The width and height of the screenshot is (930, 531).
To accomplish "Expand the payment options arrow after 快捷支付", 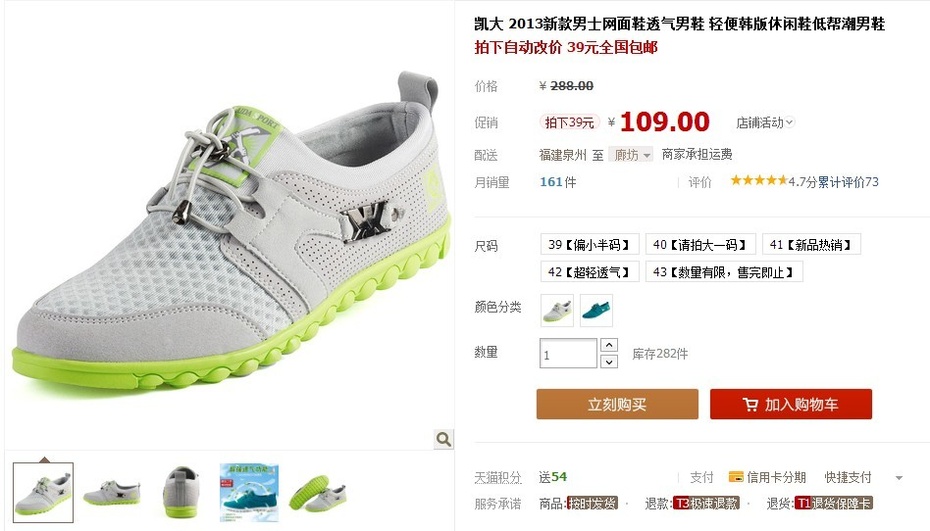I will click(899, 478).
